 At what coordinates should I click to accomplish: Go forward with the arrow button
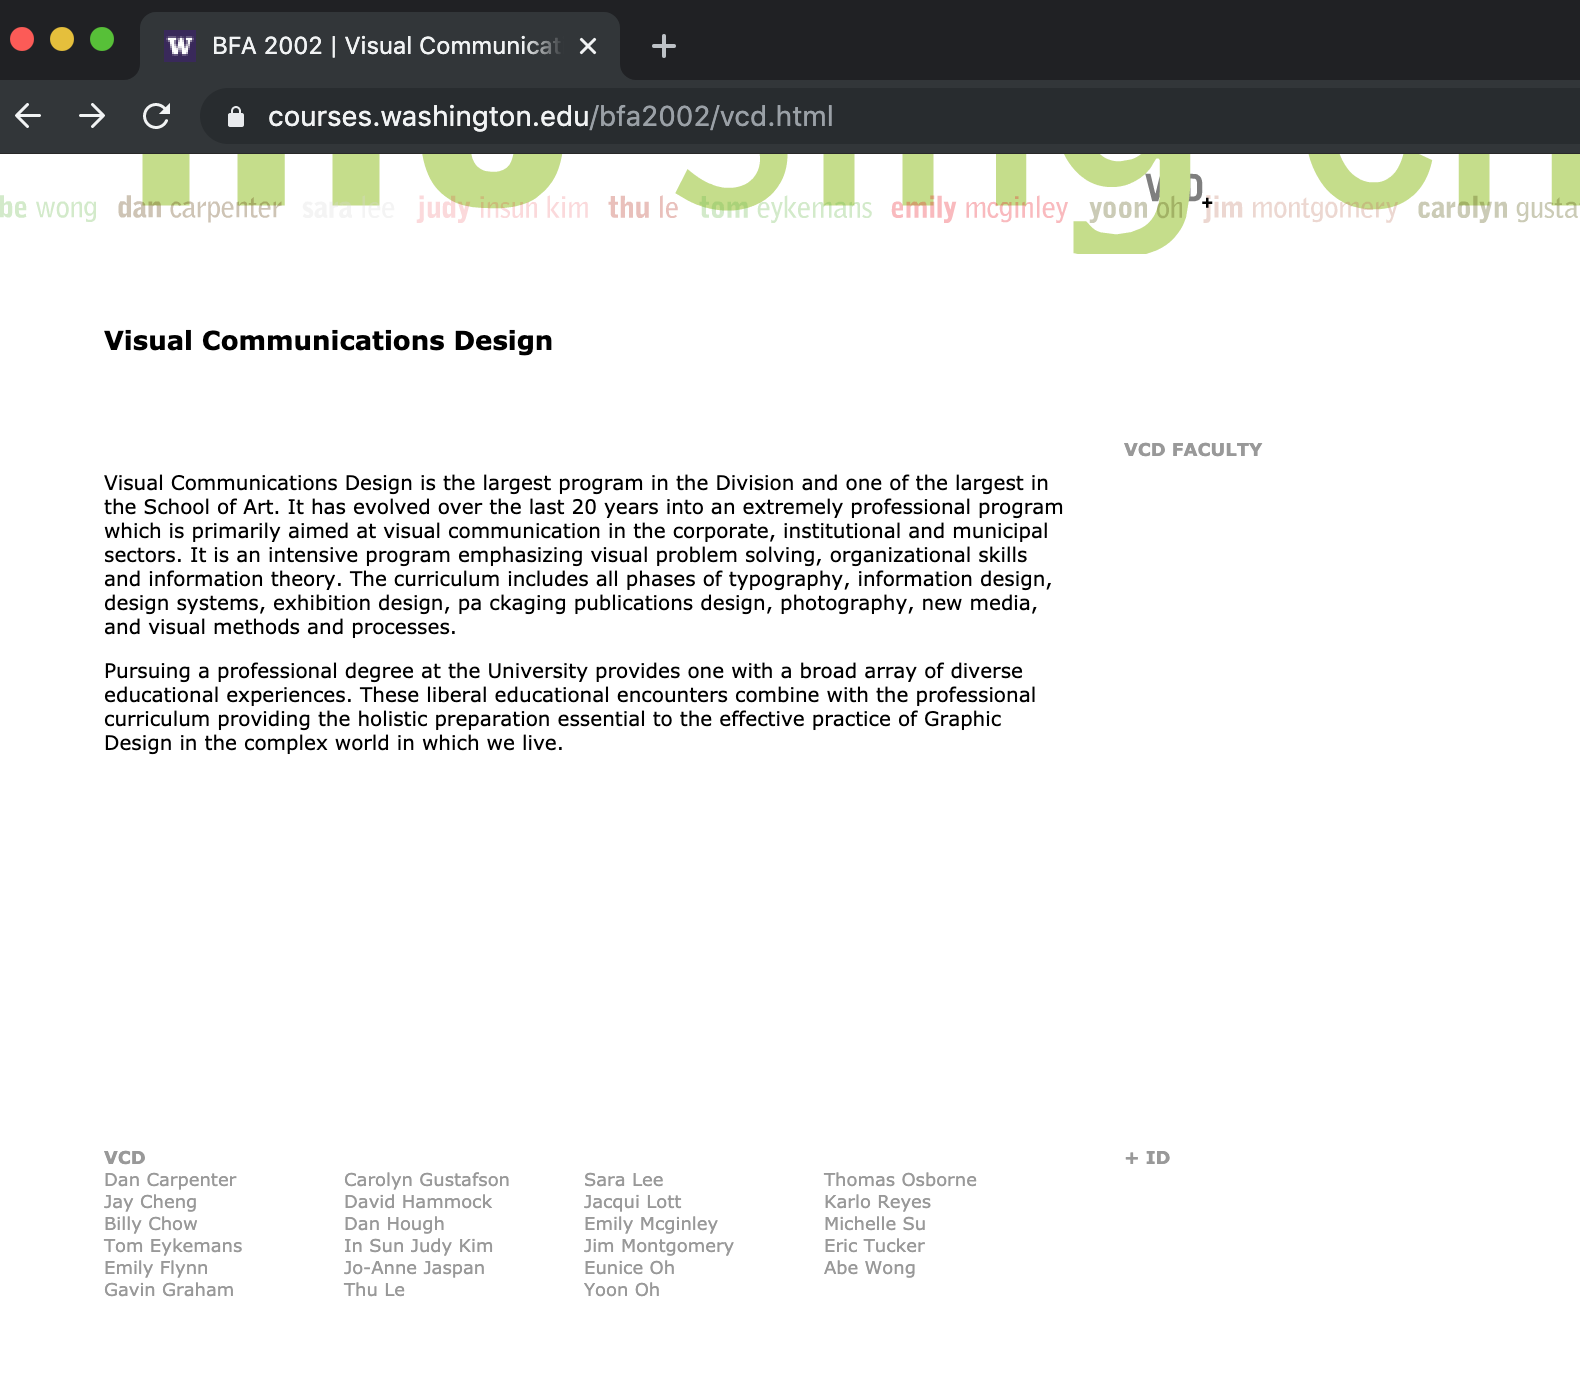click(92, 116)
